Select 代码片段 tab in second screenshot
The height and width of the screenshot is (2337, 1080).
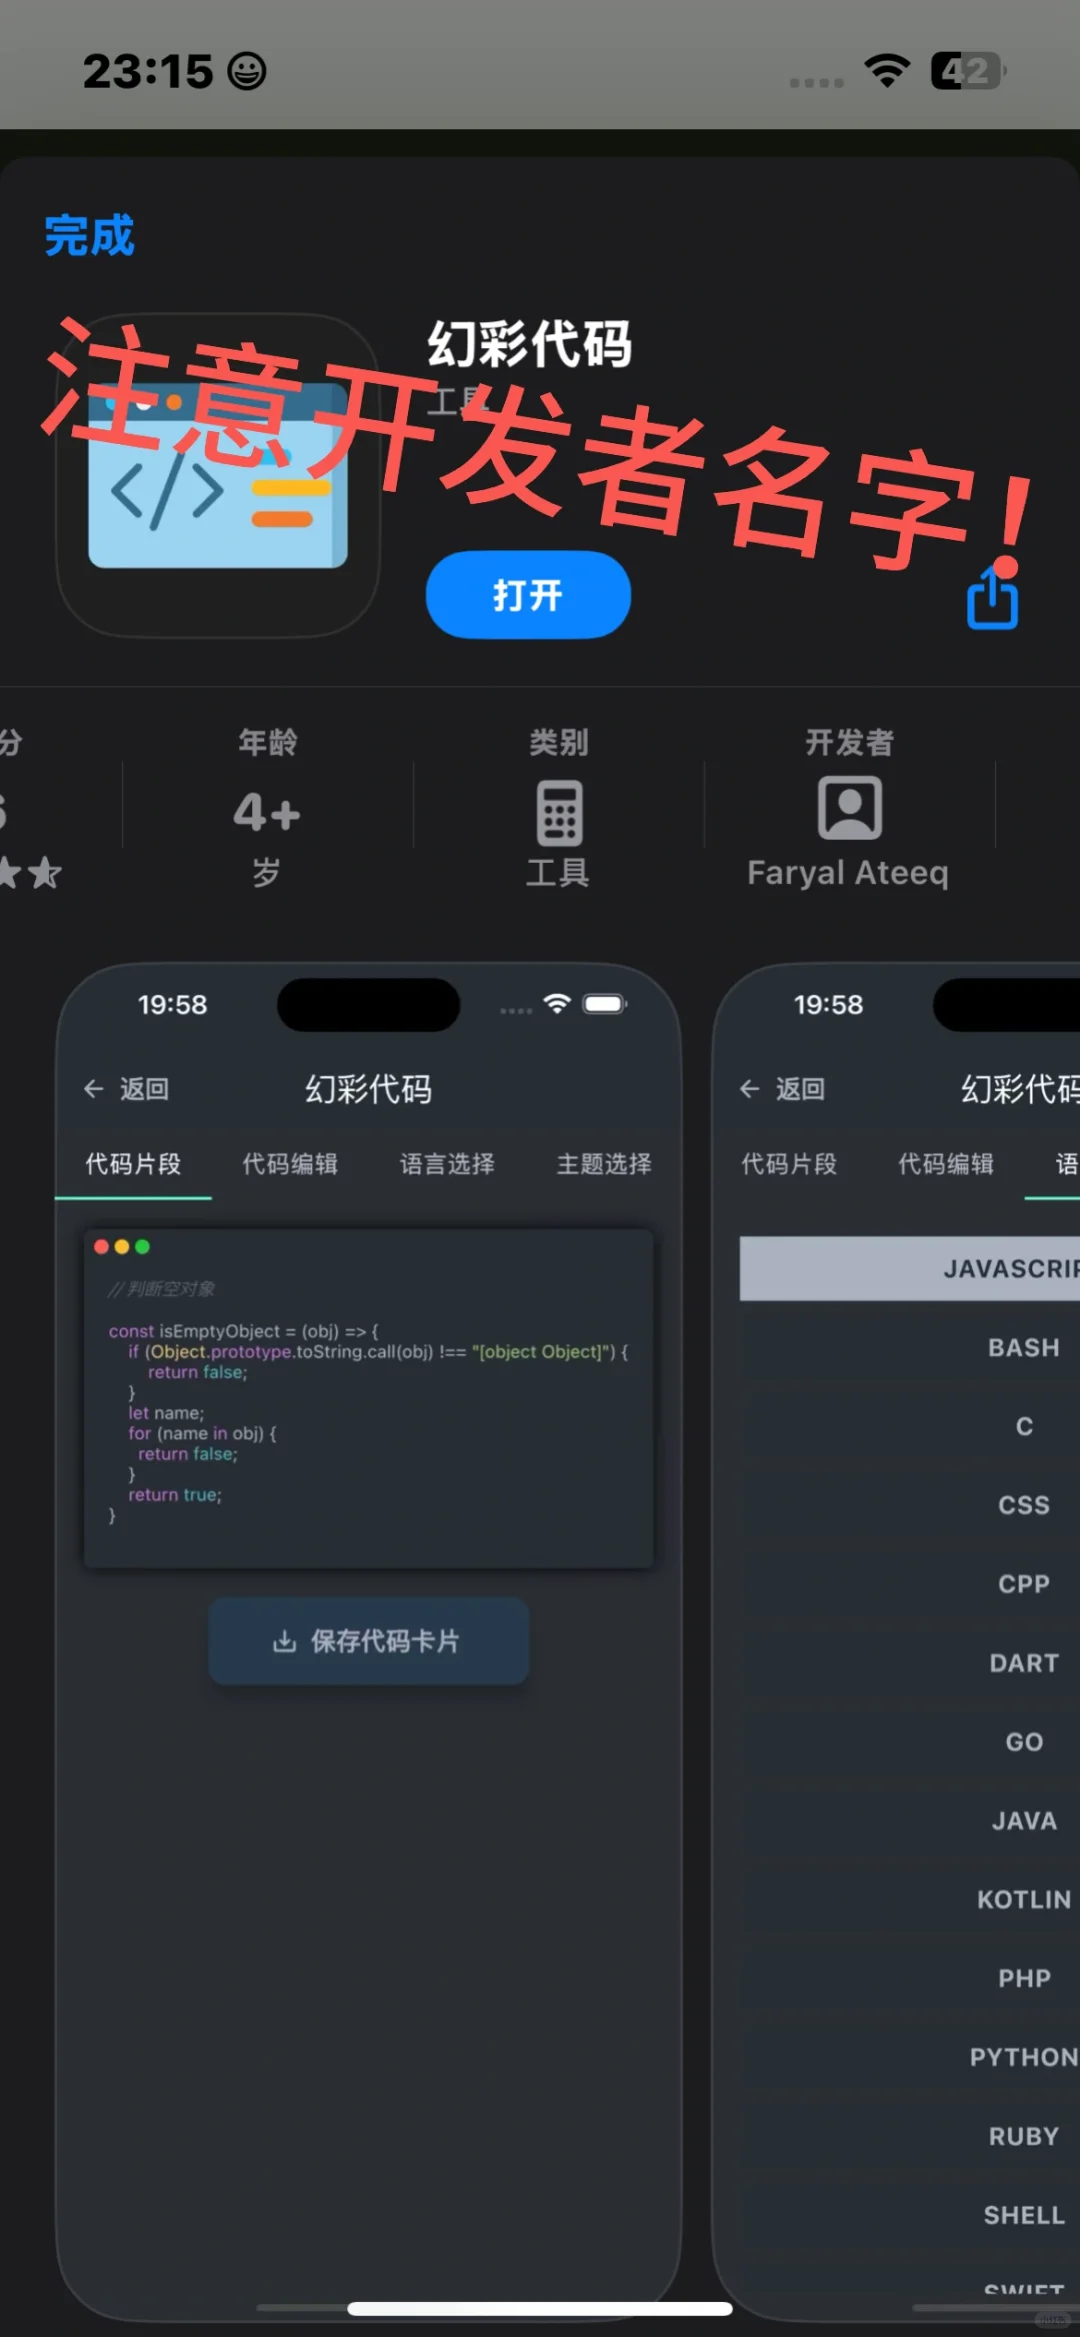pyautogui.click(x=789, y=1164)
